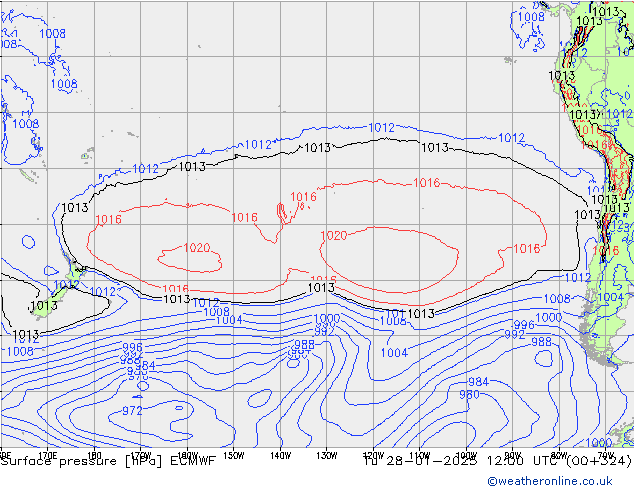
Task: Click the 170E longitude label
Action: coord(47,455)
